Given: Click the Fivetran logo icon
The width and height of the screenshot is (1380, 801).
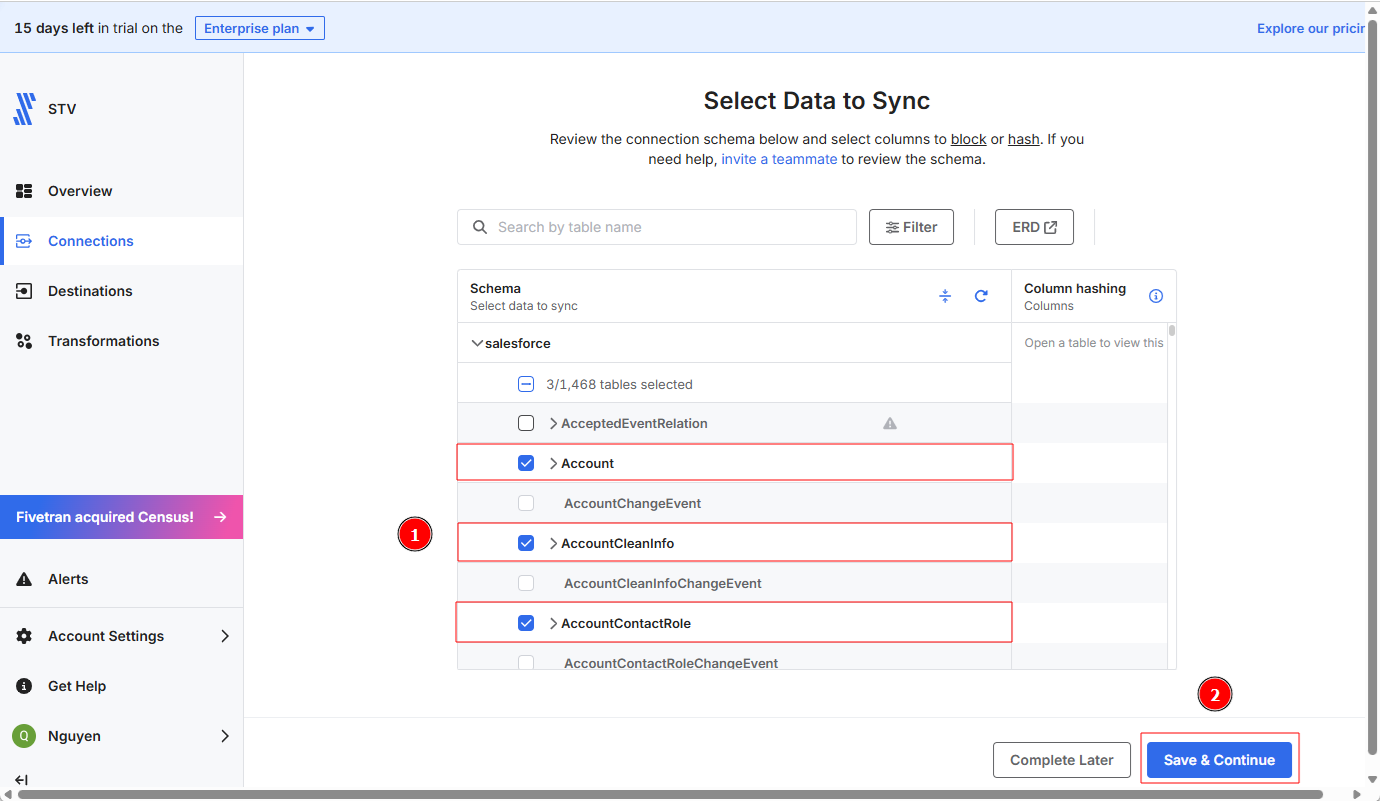Looking at the screenshot, I should [24, 109].
